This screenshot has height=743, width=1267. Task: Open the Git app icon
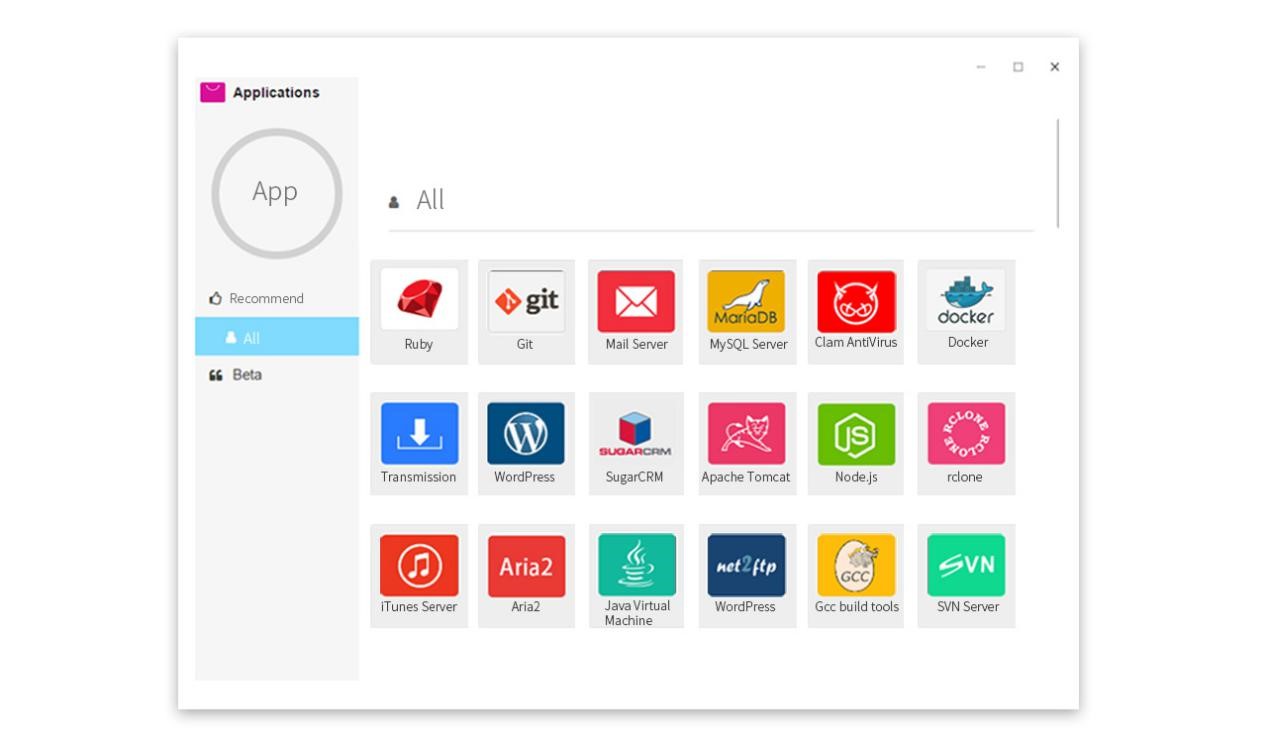coord(526,300)
